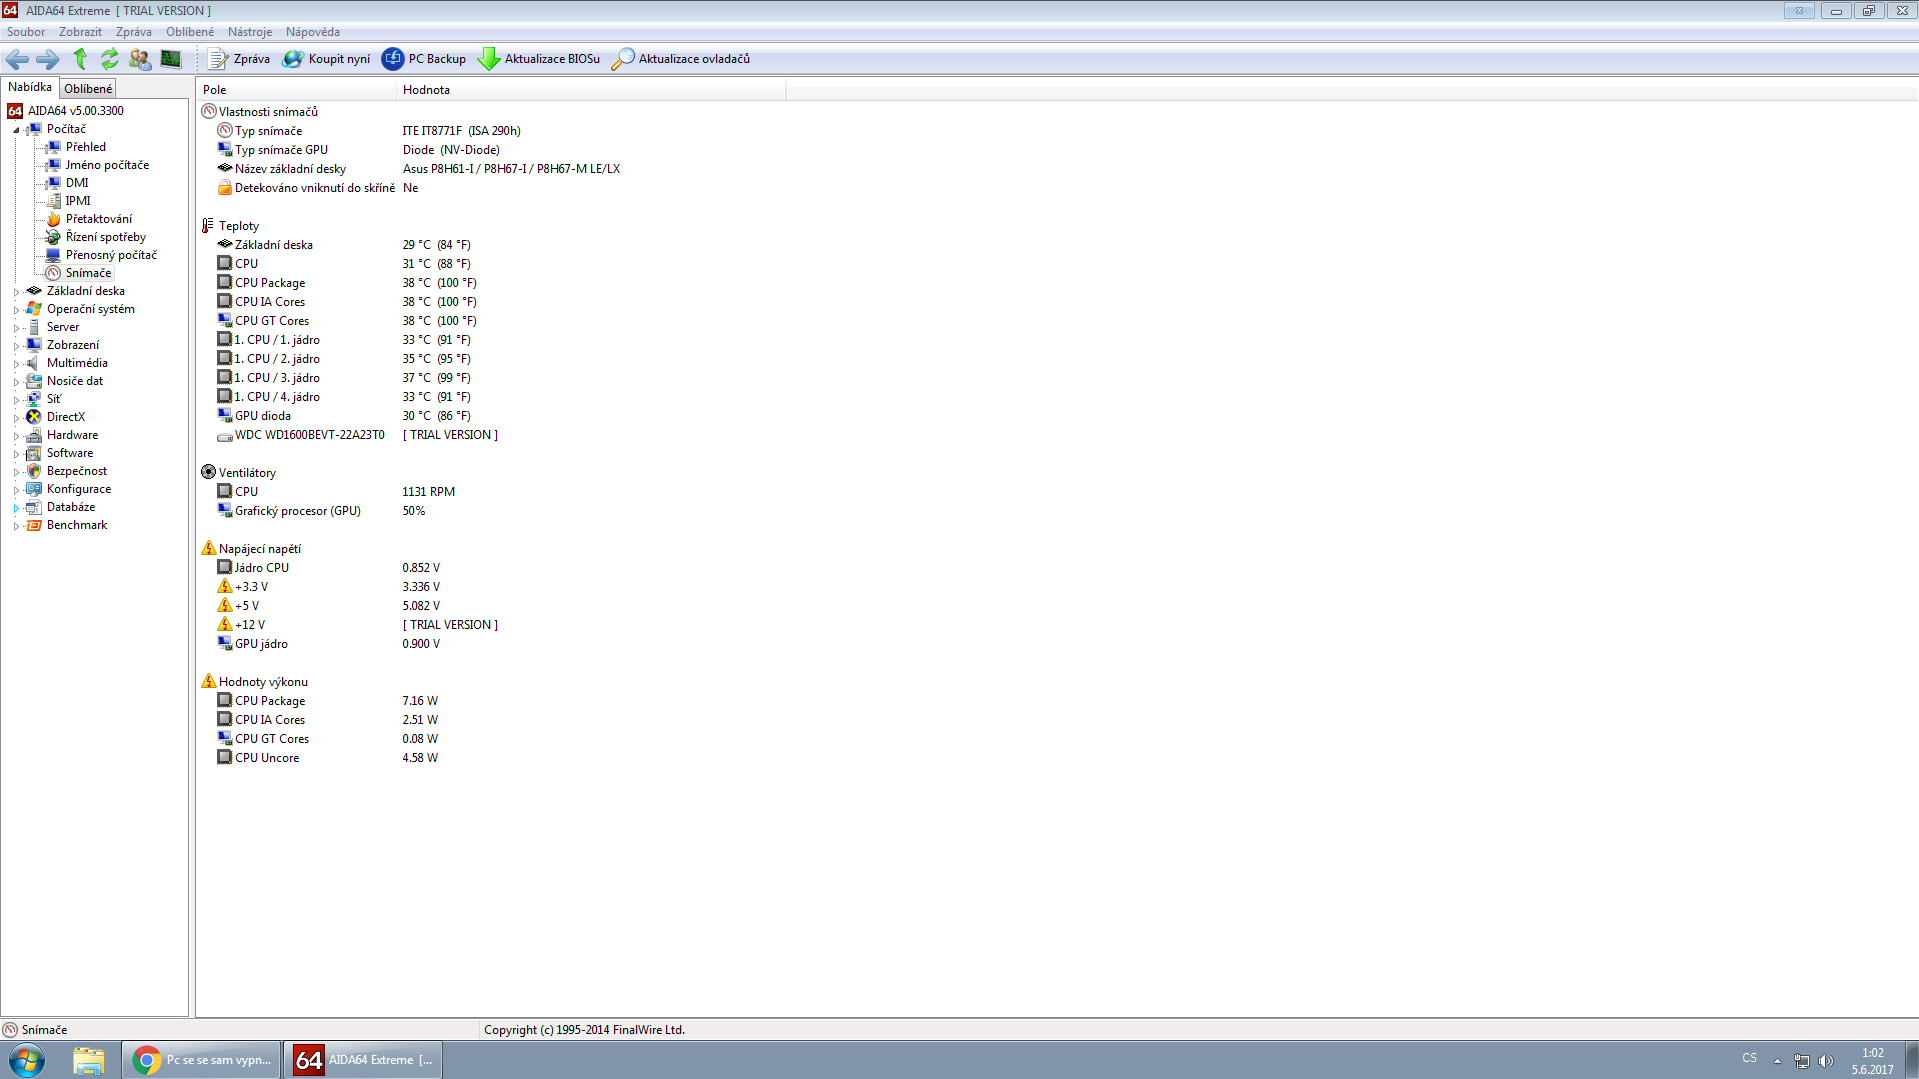Screen dimensions: 1919x1079
Task: Click Koupit nyní to buy
Action: click(x=326, y=59)
